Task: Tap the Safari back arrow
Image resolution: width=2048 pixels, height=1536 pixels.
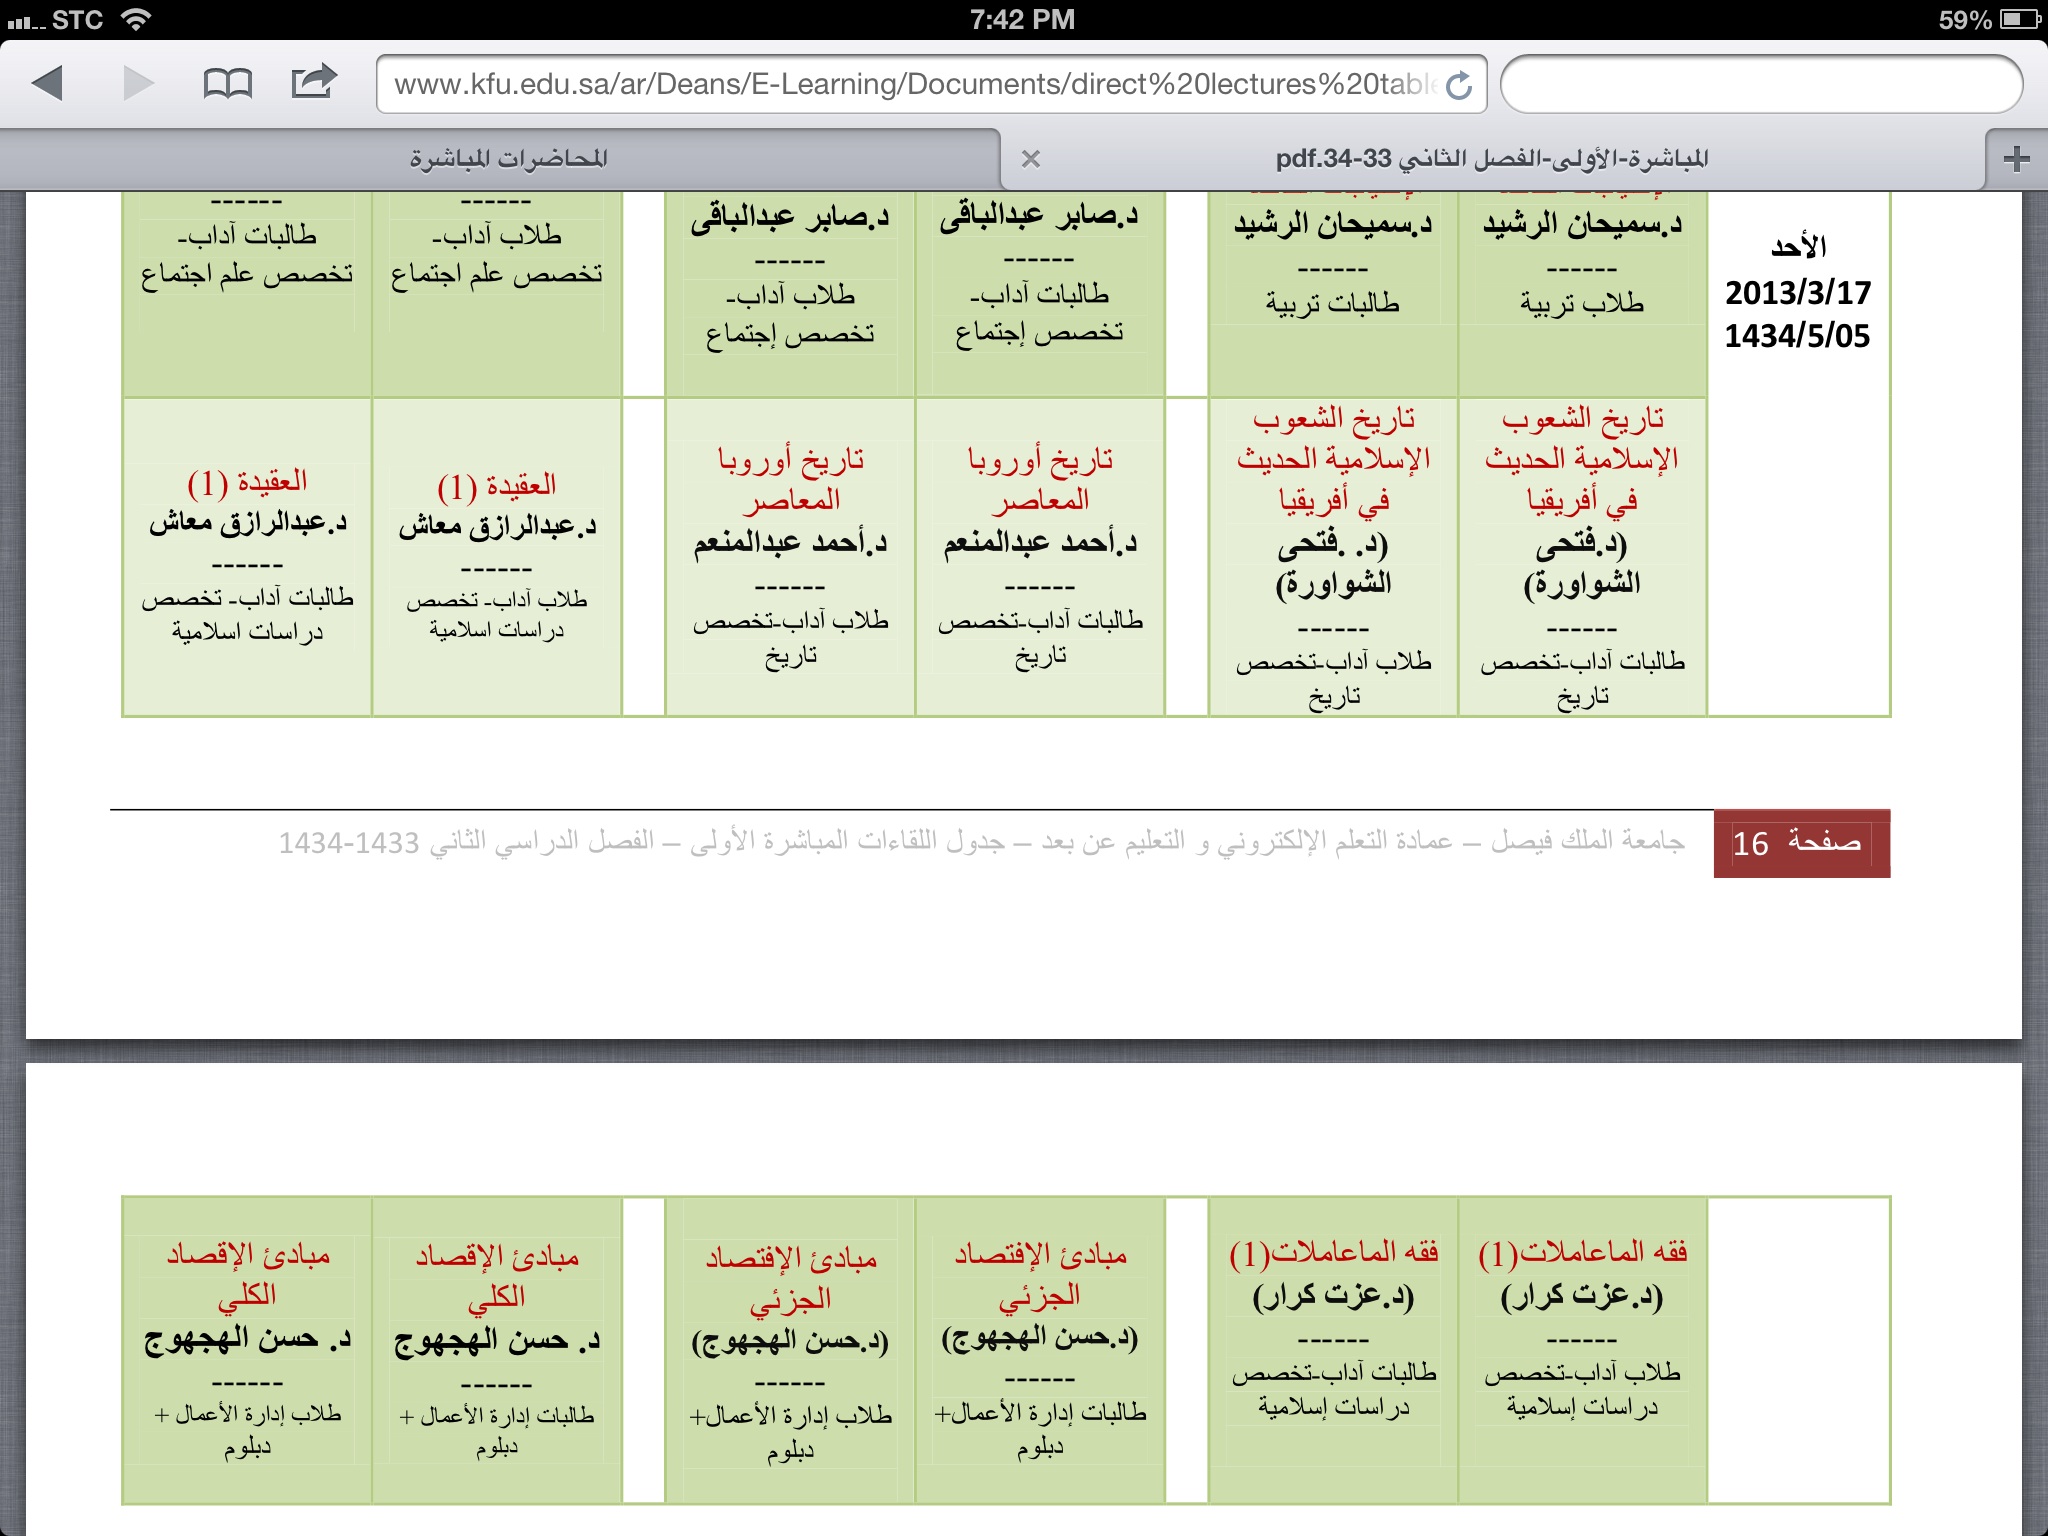Action: click(x=48, y=83)
